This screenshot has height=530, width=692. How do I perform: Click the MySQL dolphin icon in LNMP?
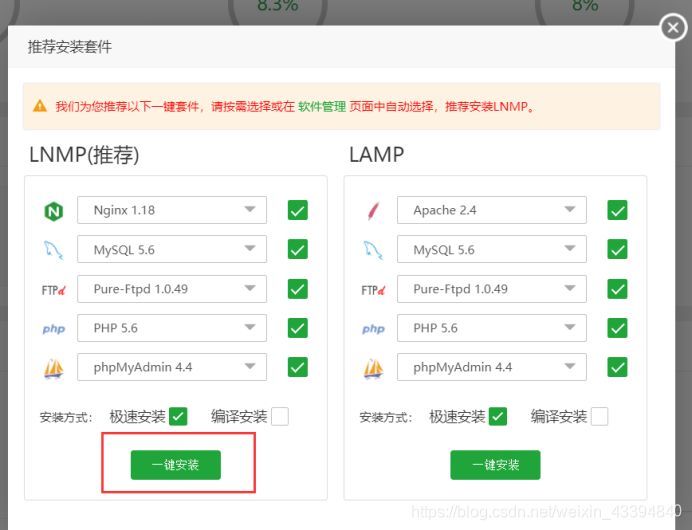pyautogui.click(x=53, y=250)
